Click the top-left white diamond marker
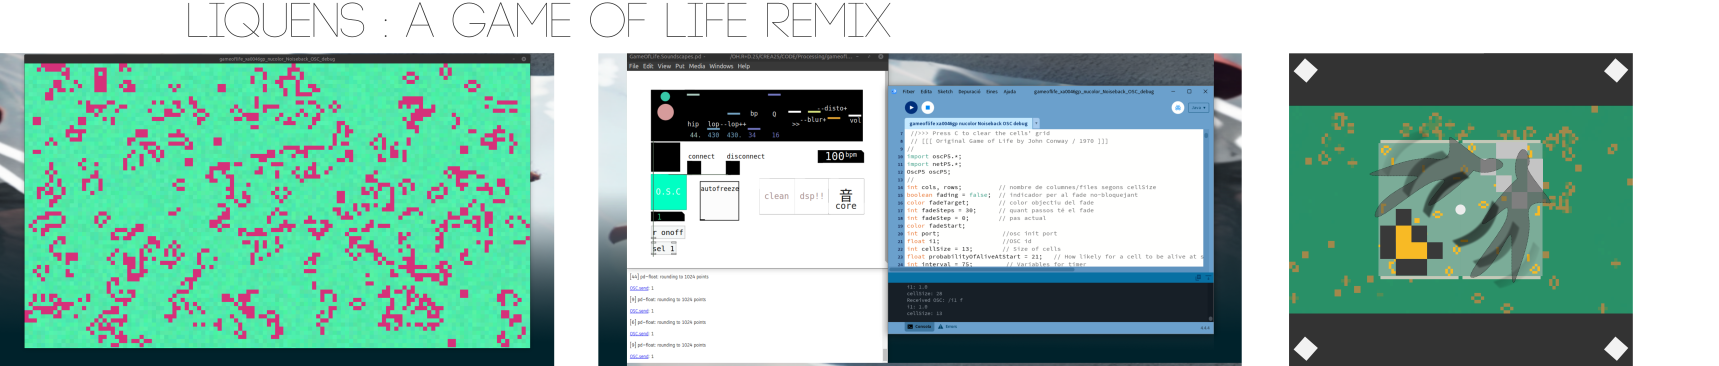The height and width of the screenshot is (366, 1719). coord(1305,70)
